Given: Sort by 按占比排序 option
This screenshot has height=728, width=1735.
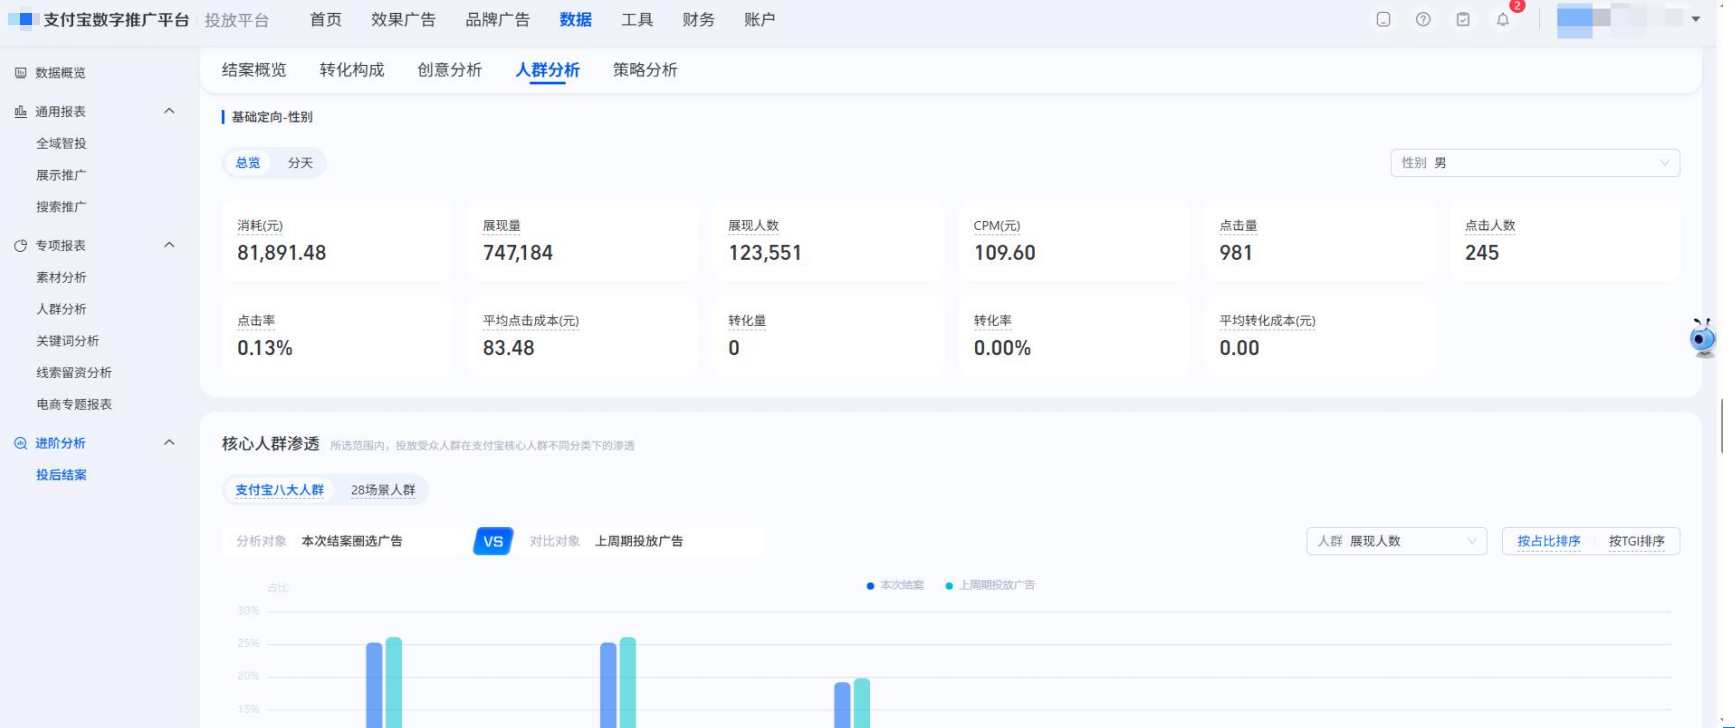Looking at the screenshot, I should pyautogui.click(x=1549, y=541).
